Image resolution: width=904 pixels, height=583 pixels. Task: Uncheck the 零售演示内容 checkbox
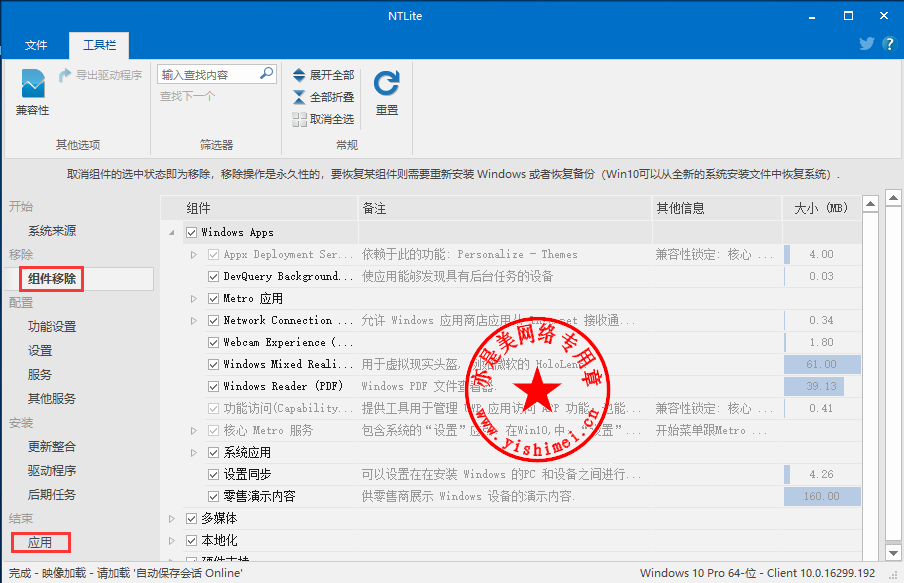213,497
